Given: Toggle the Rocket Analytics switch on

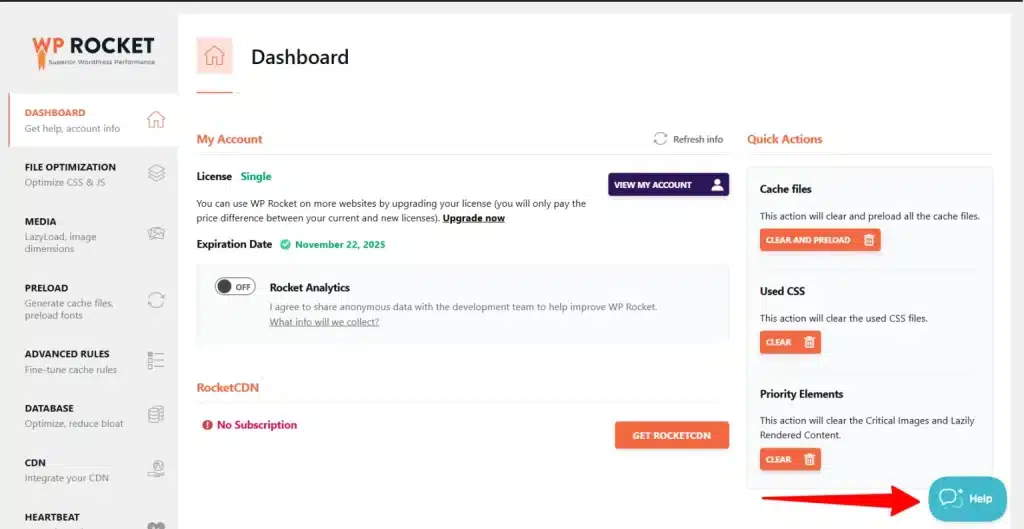Looking at the screenshot, I should click(x=235, y=287).
